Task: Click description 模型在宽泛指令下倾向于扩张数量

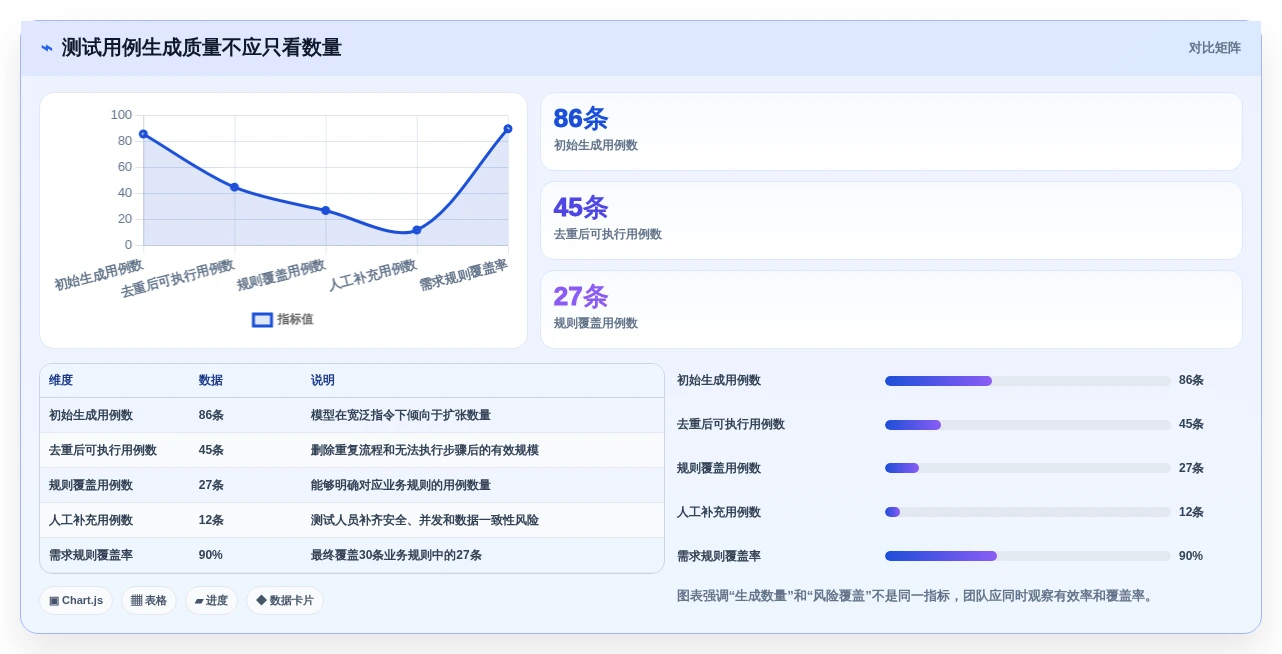Action: click(x=401, y=415)
